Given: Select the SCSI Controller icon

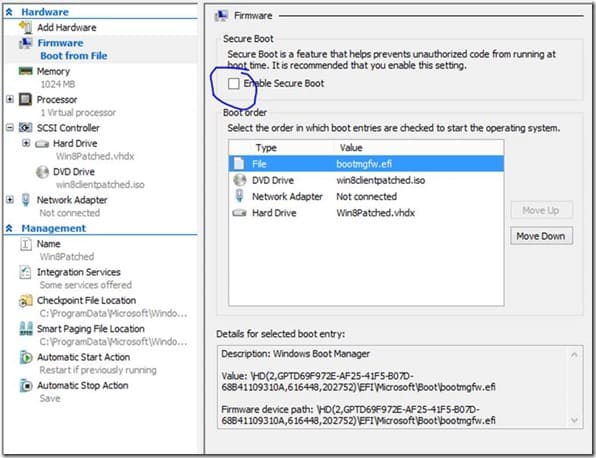Looking at the screenshot, I should (x=25, y=128).
